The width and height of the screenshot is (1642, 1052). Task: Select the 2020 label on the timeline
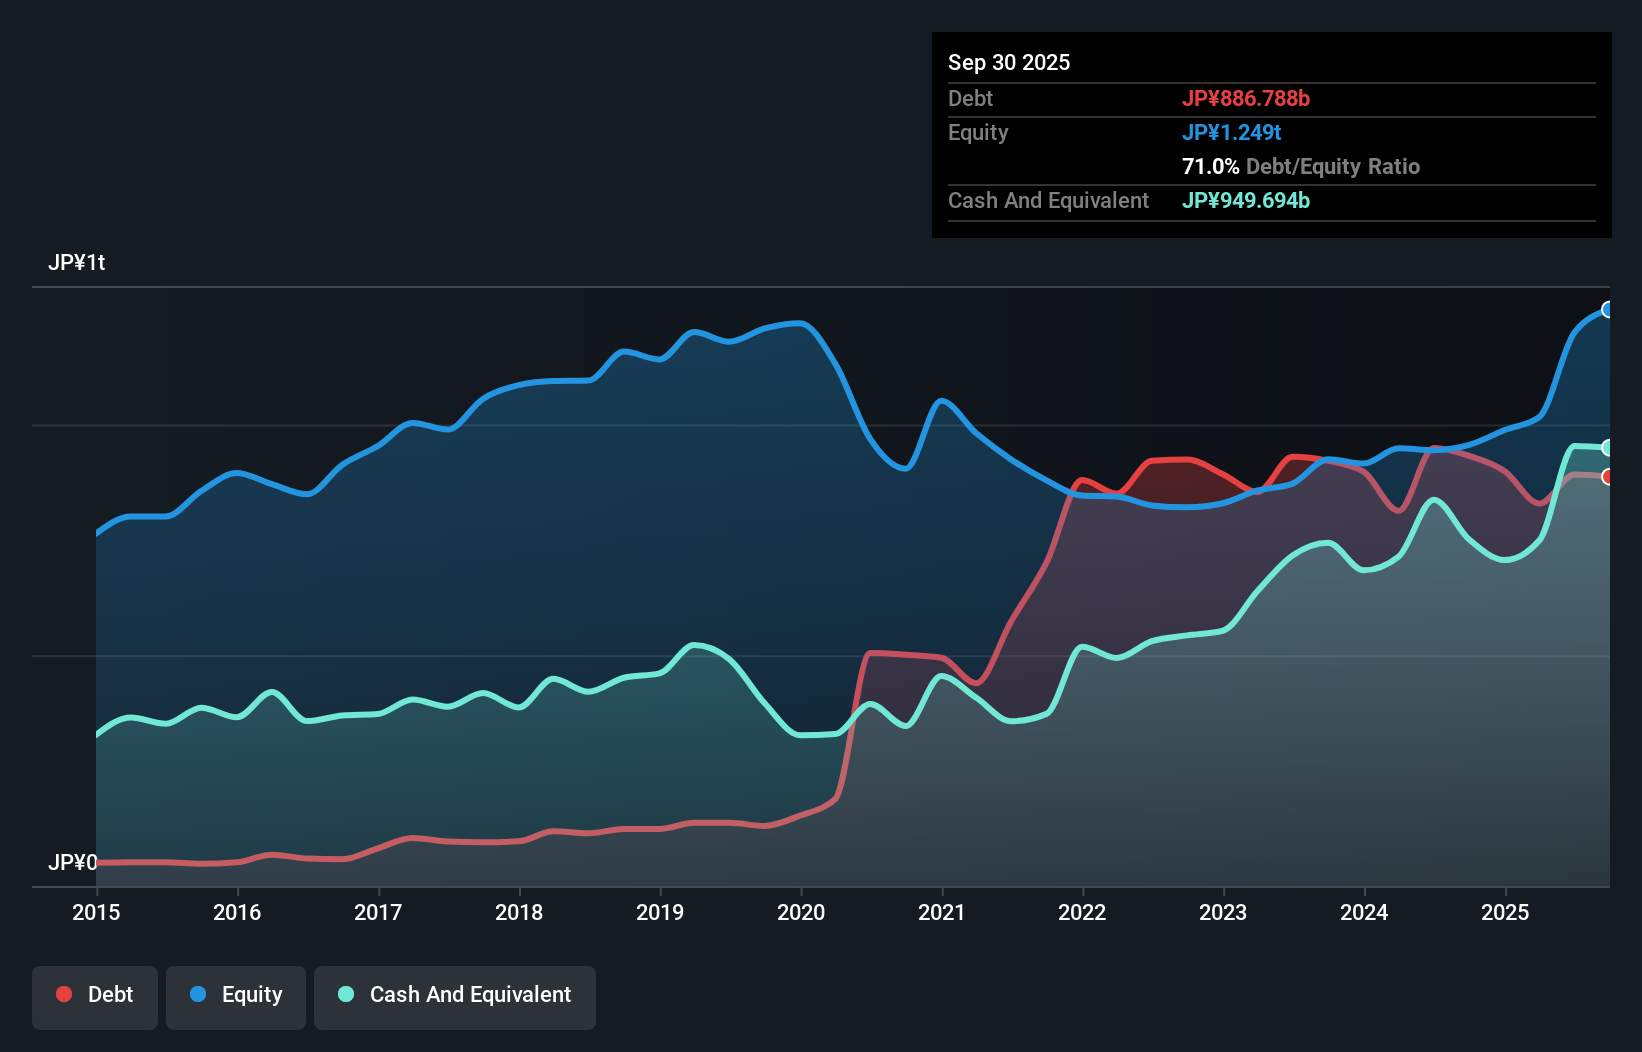click(x=801, y=913)
